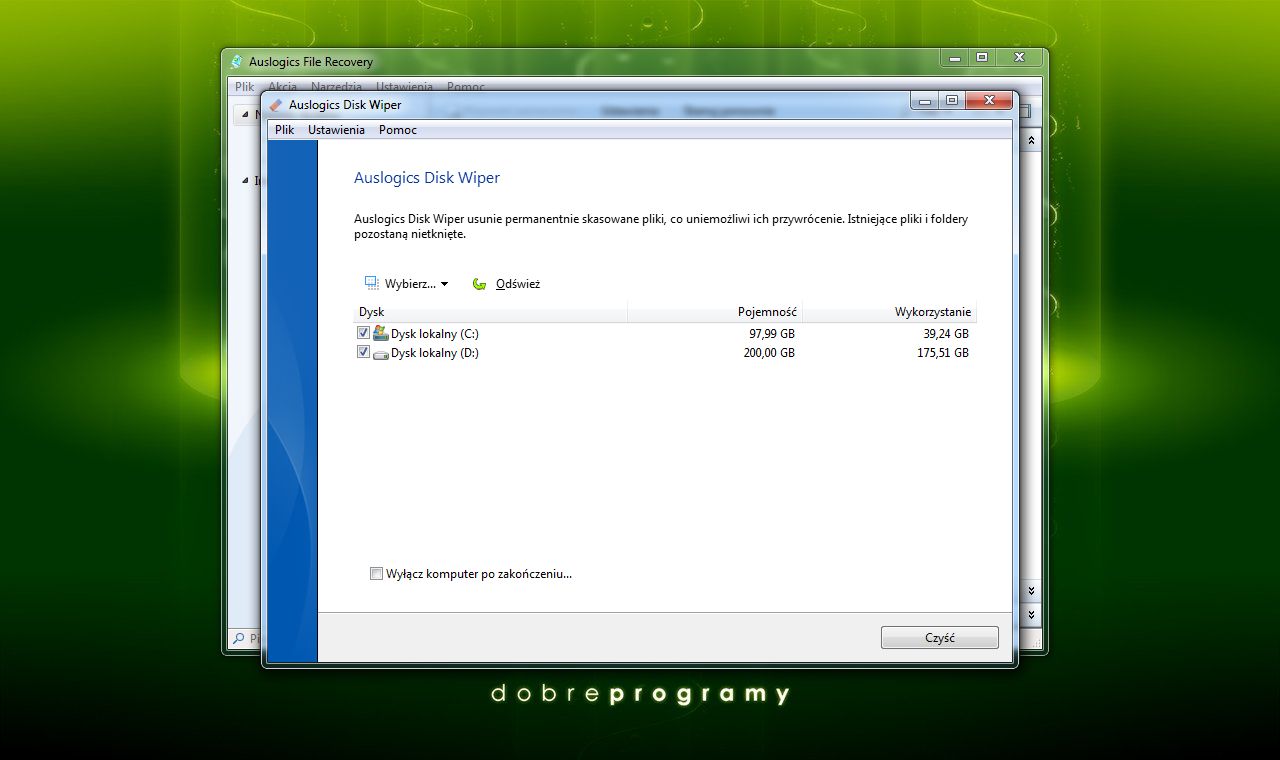Click the drive icon of Dysk lokalny (C:)
1280x760 pixels.
tap(380, 333)
